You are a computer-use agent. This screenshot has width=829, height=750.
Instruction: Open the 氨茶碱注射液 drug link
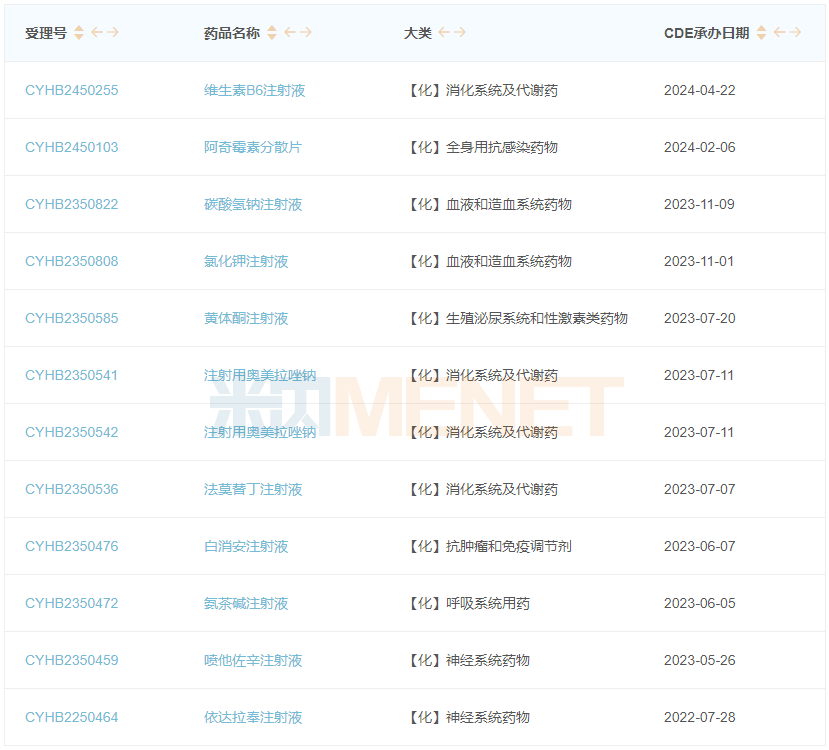tap(246, 604)
